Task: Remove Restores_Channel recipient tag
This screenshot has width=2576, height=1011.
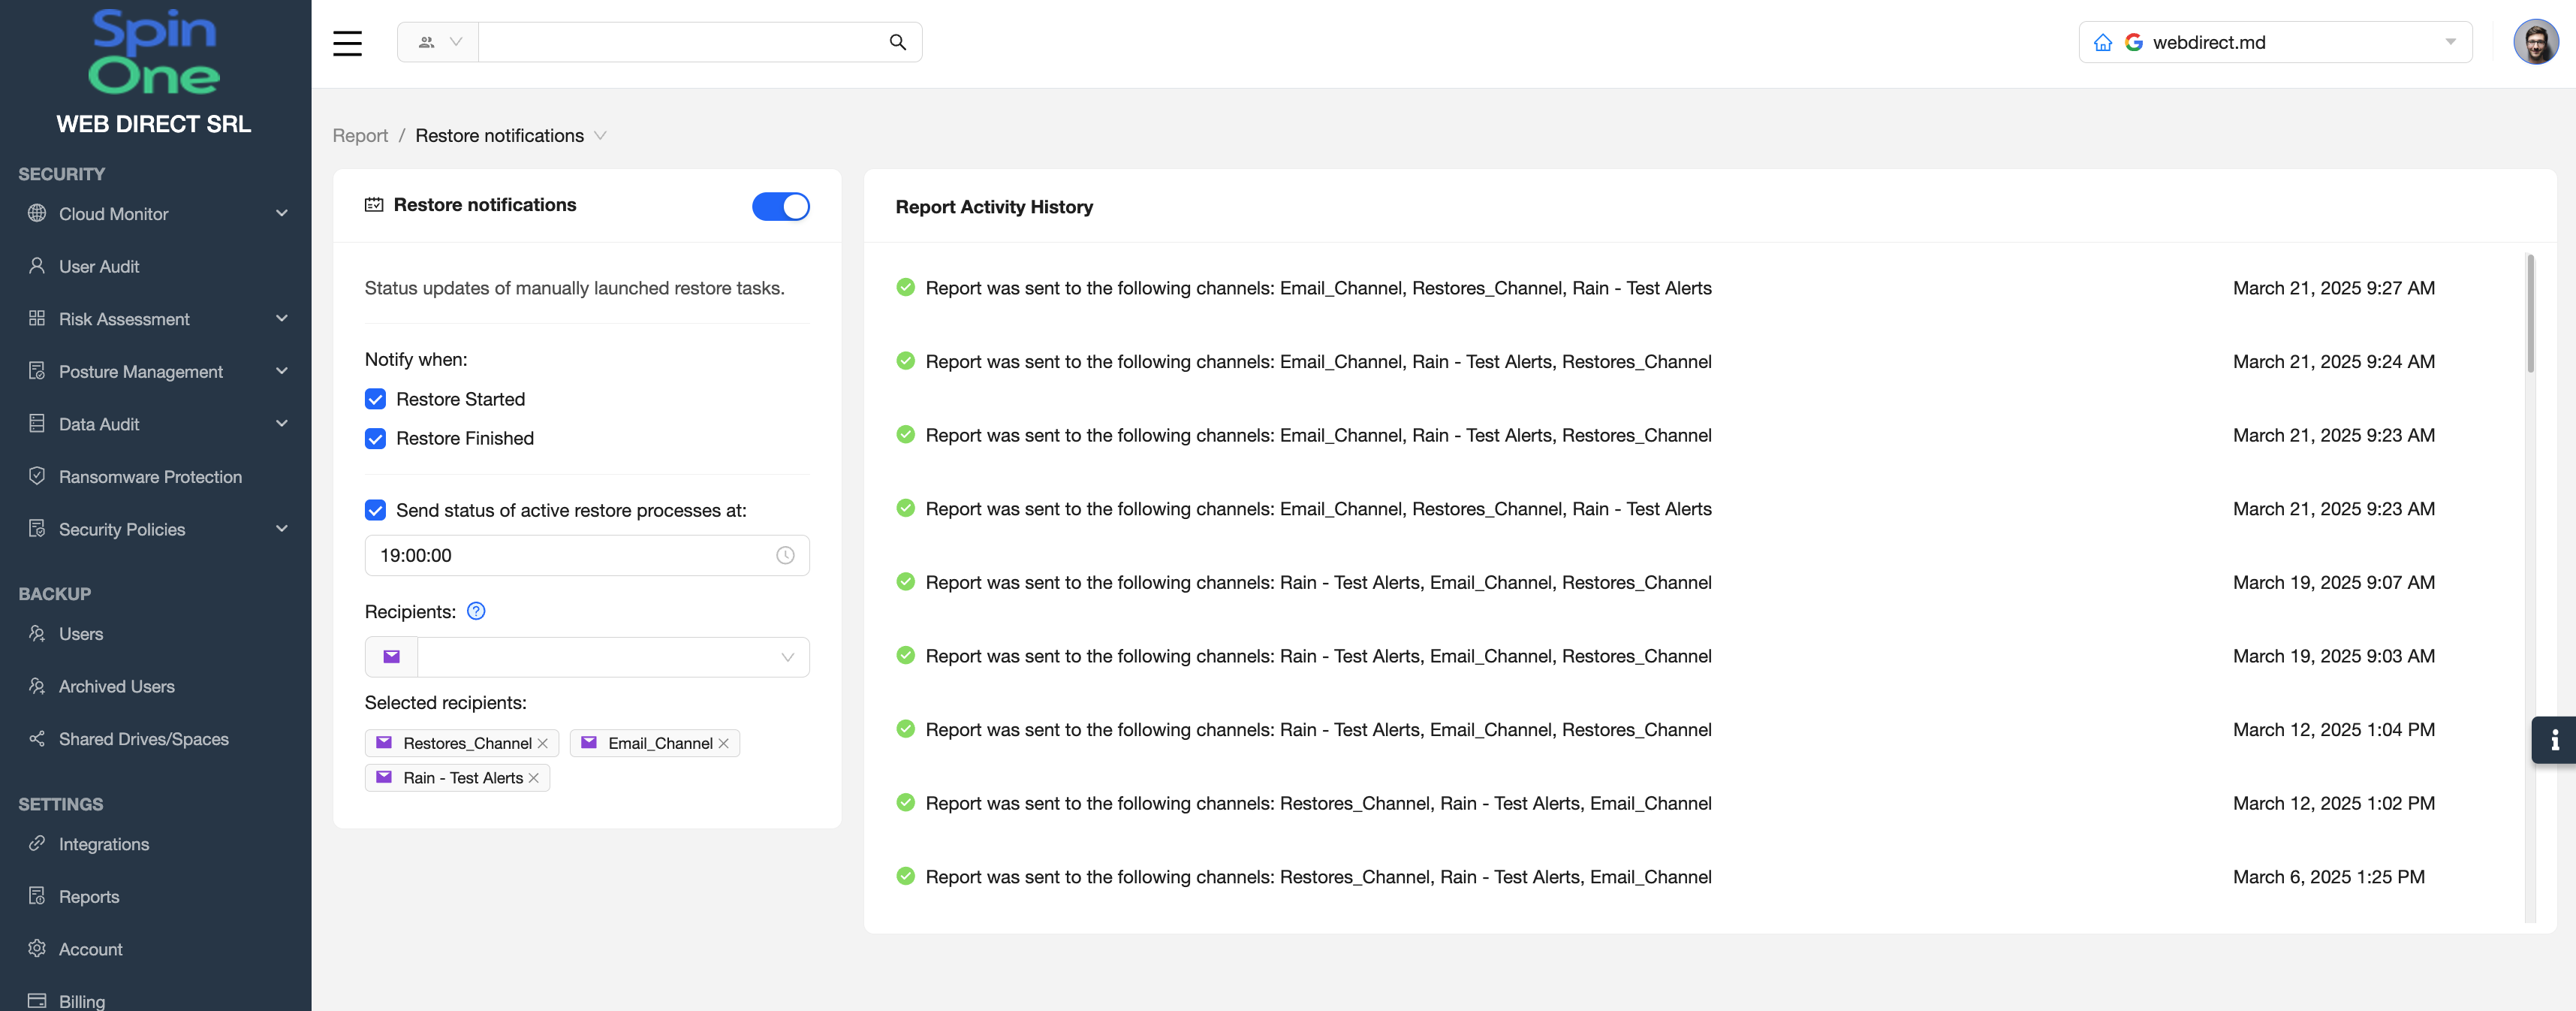Action: tap(543, 743)
